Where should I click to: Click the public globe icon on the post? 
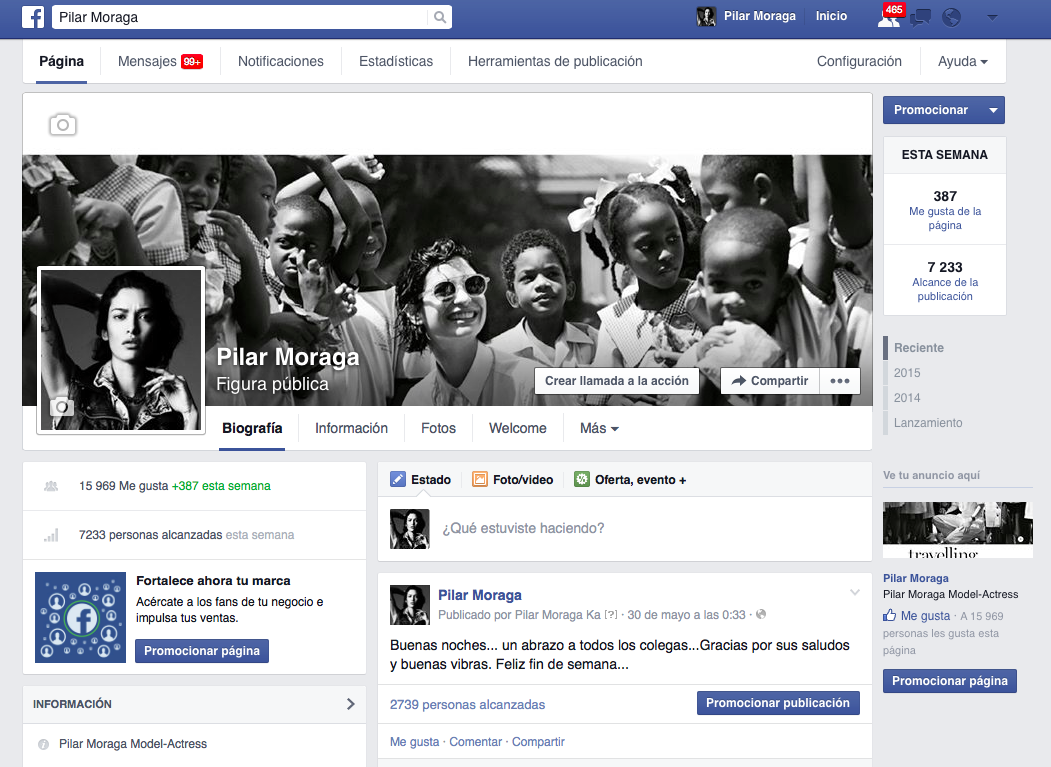click(x=761, y=614)
